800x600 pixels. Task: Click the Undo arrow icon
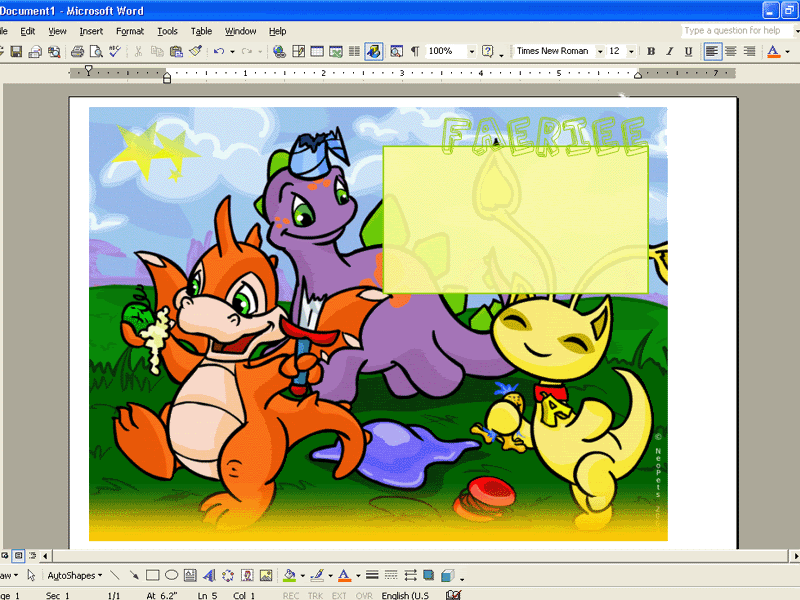coord(219,51)
